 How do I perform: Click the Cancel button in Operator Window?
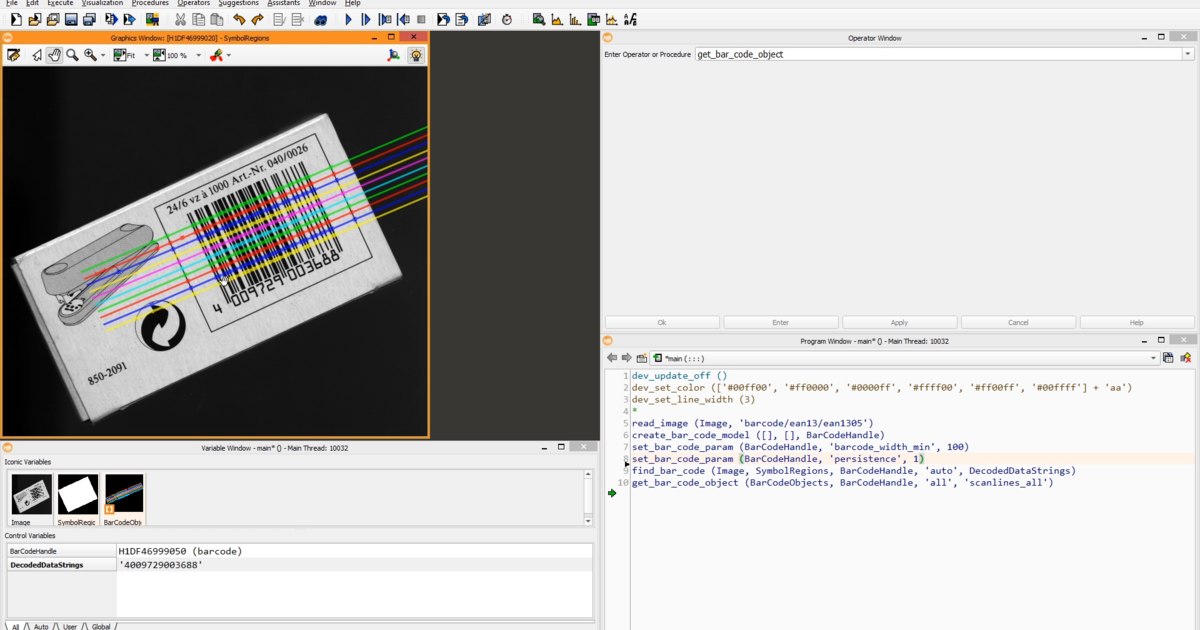(x=1018, y=322)
